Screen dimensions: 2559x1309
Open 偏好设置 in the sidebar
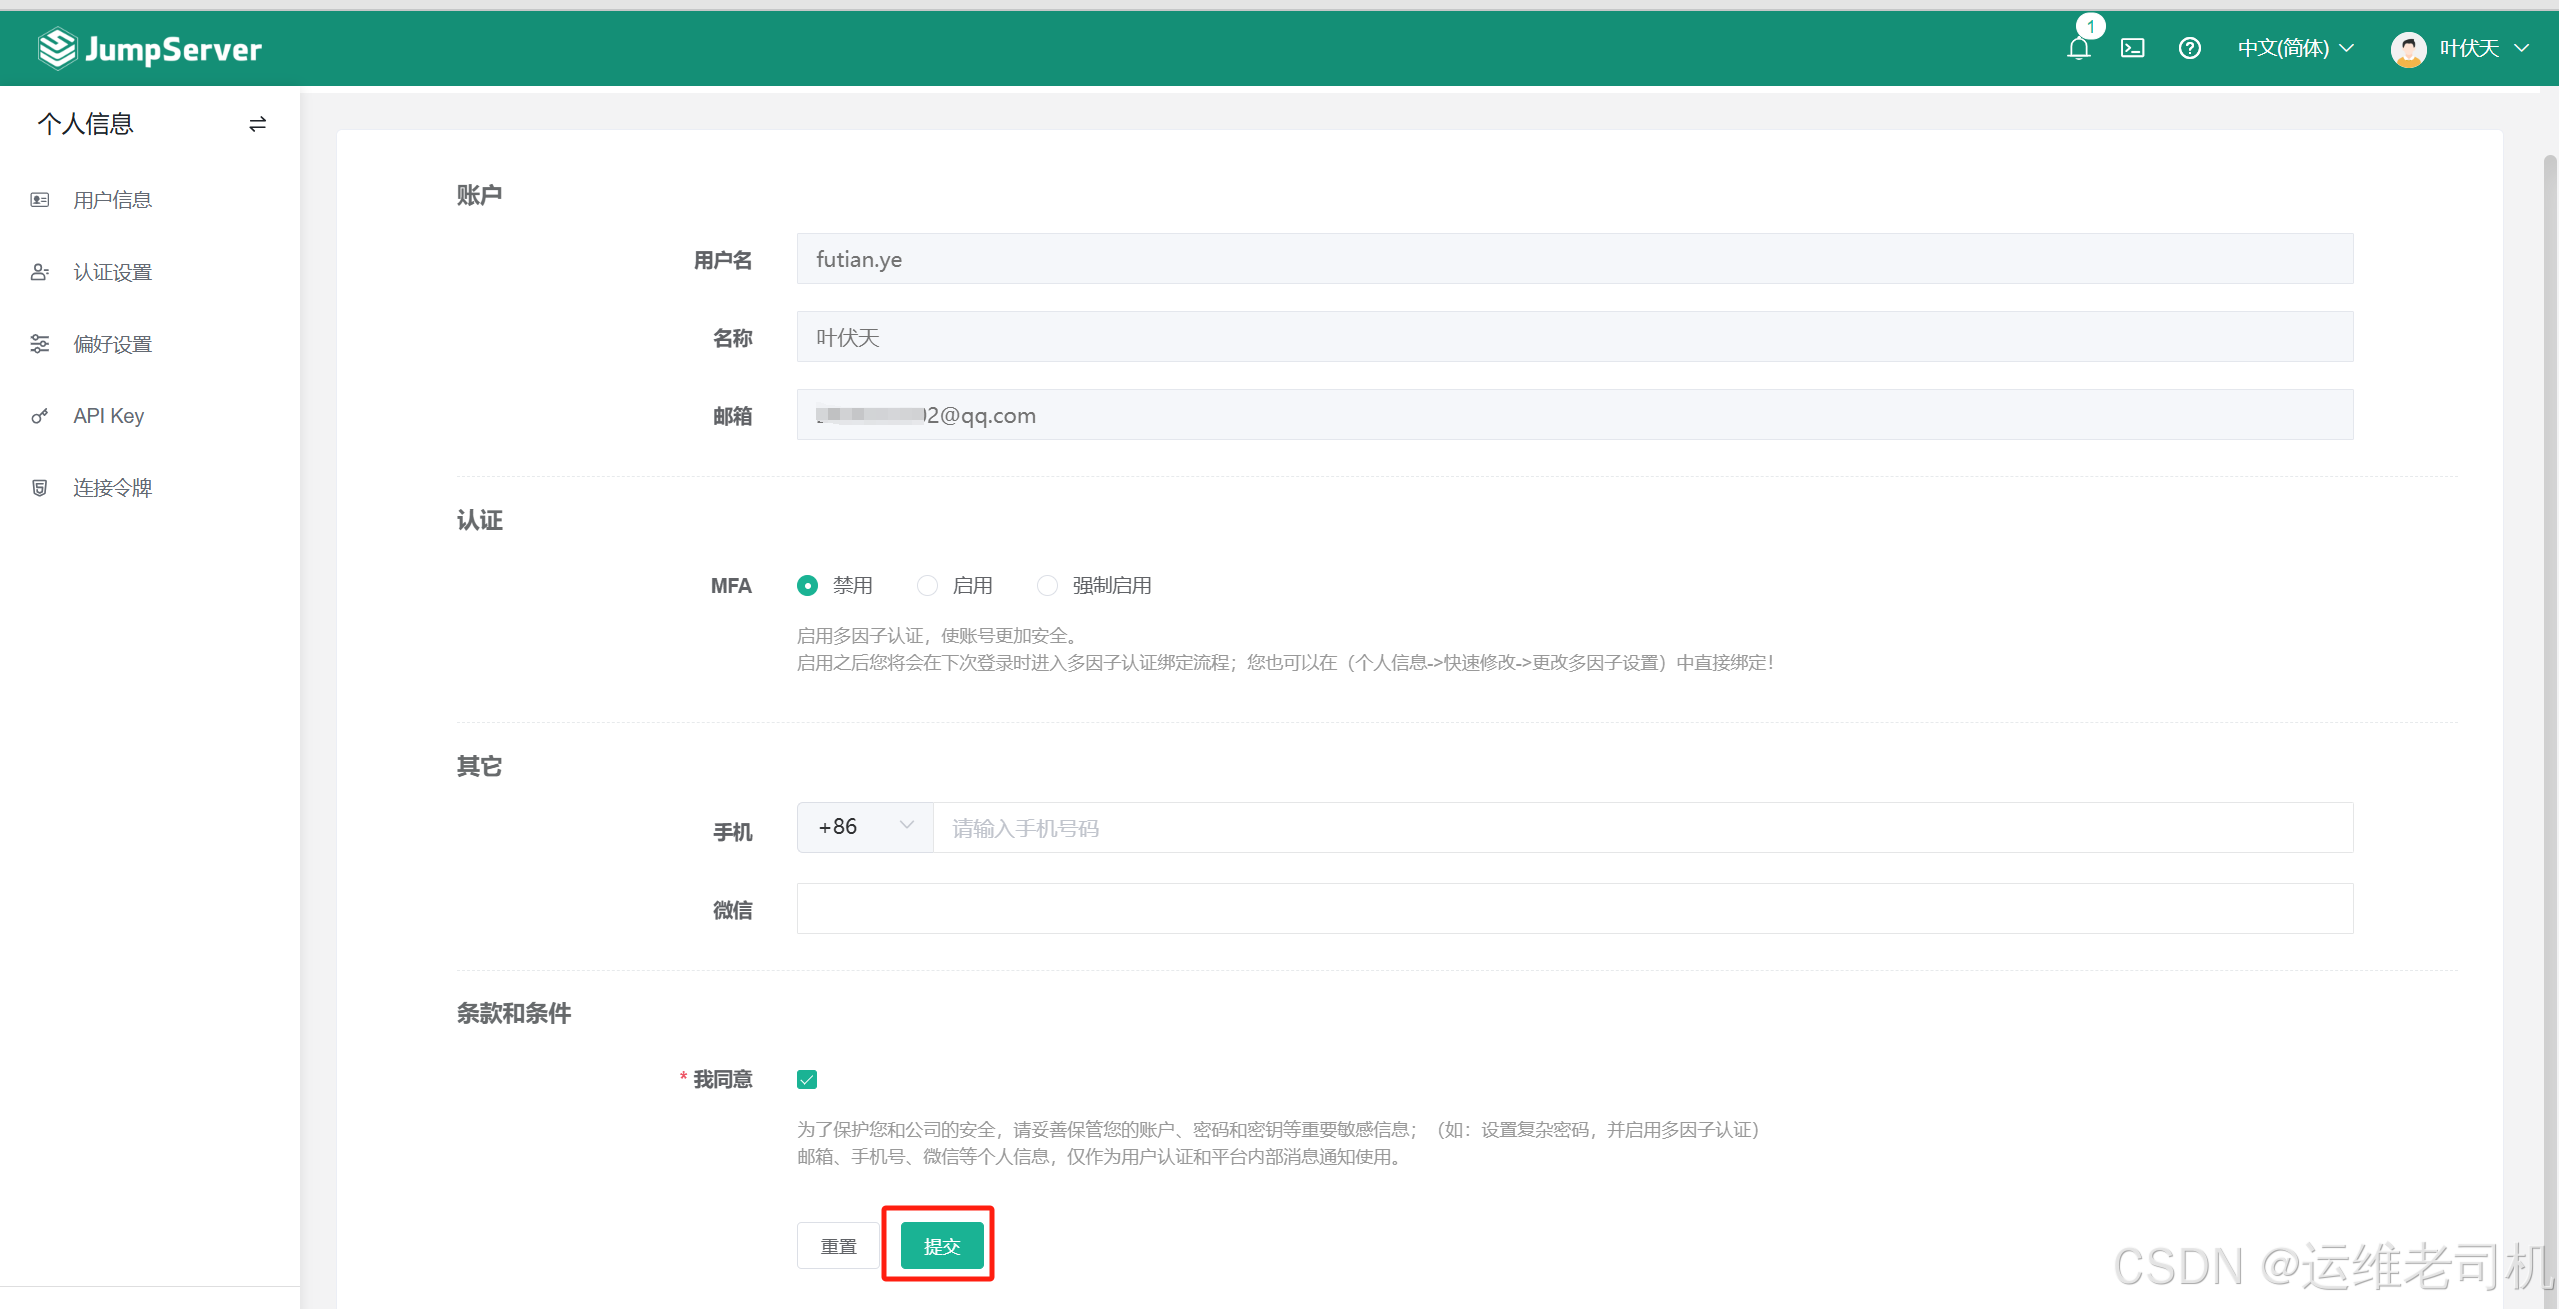[112, 344]
